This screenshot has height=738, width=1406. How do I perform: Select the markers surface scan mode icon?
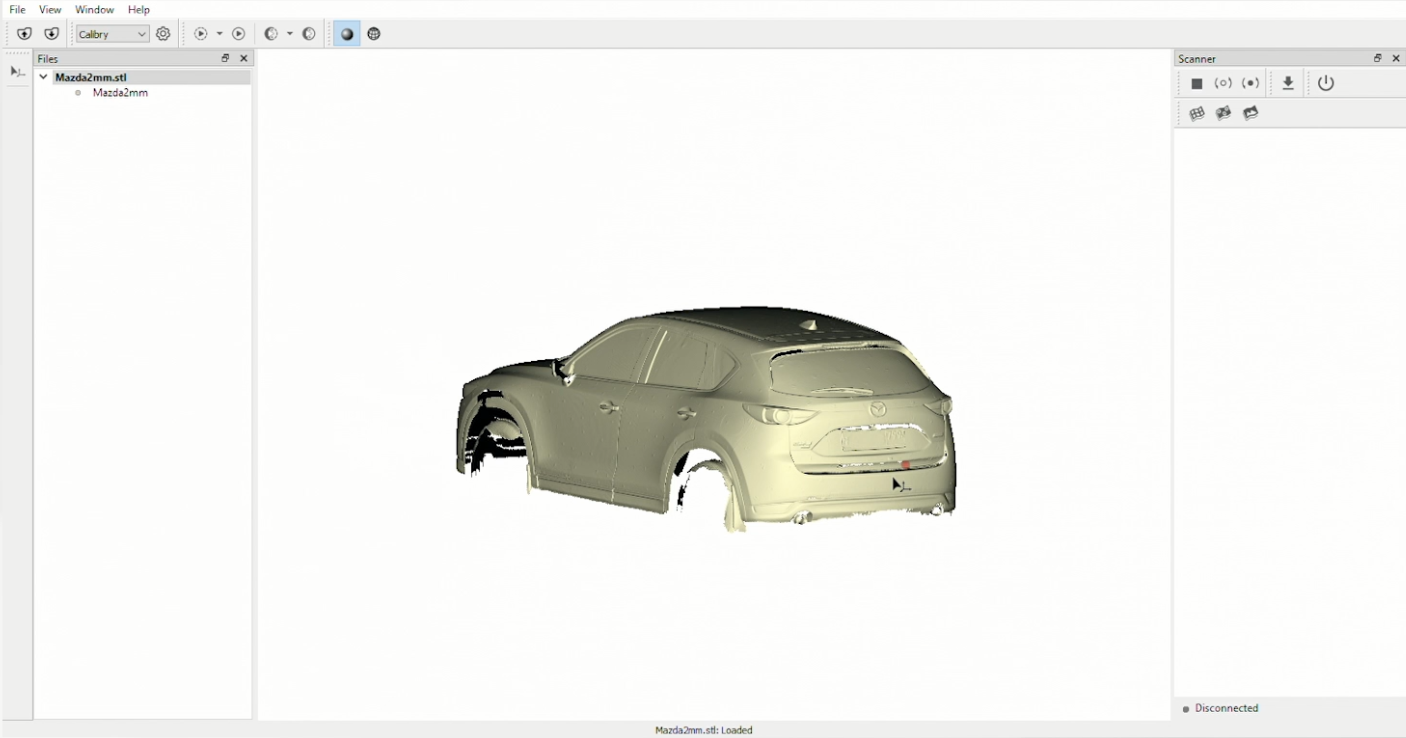click(x=1223, y=114)
